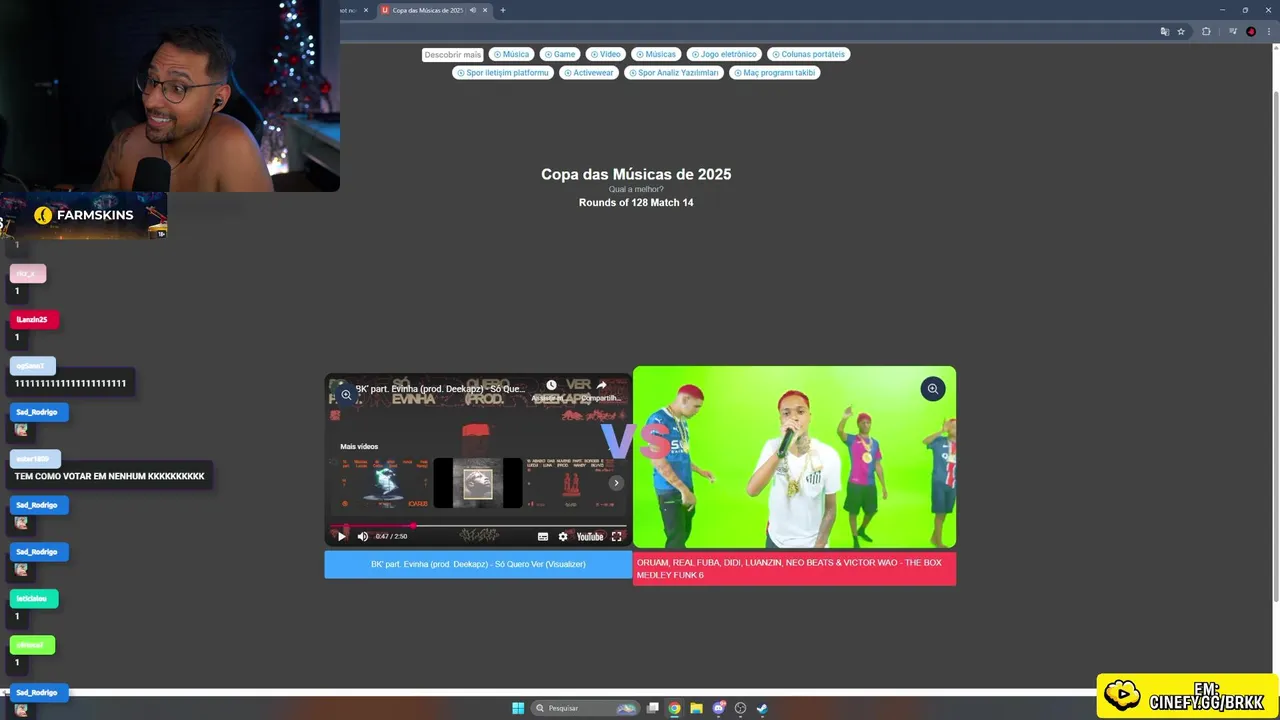This screenshot has width=1280, height=720.
Task: Select the Game tag chip
Action: [560, 54]
